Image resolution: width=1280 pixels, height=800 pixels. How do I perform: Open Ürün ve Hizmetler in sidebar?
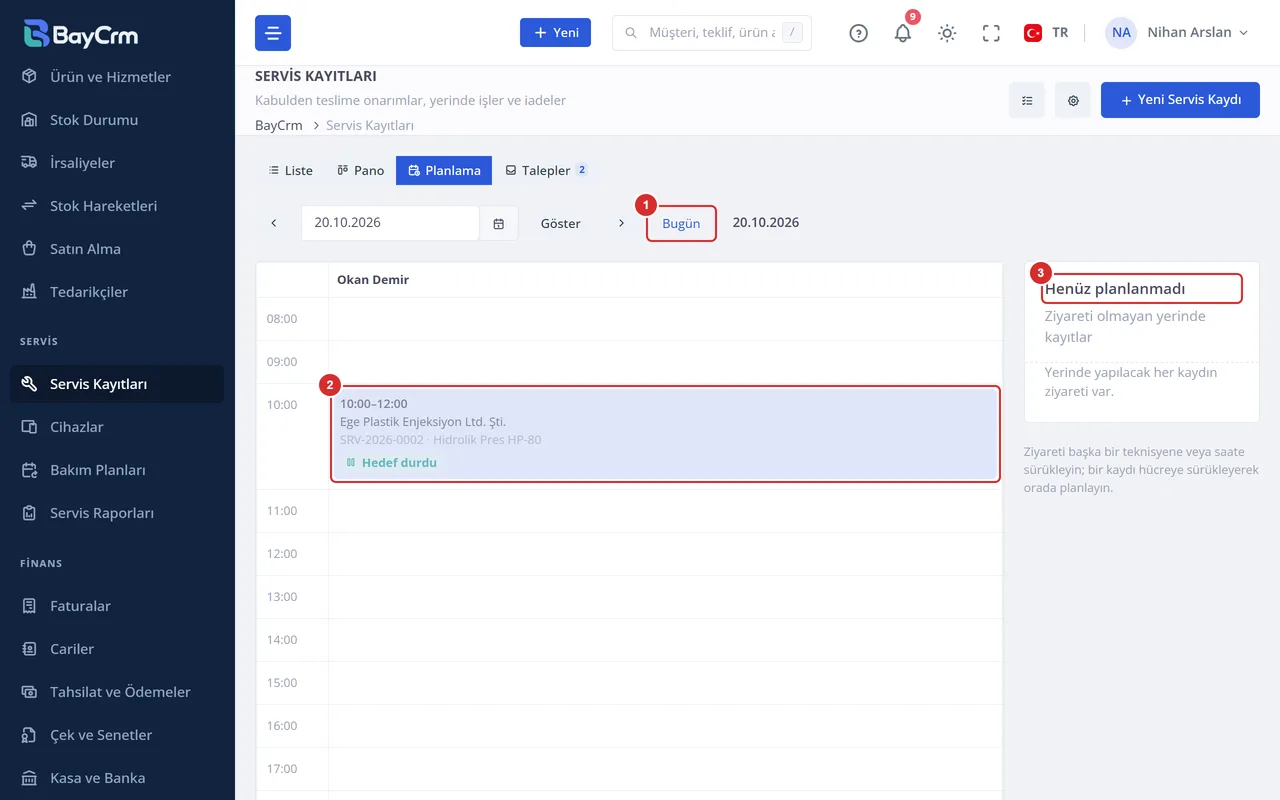pyautogui.click(x=117, y=77)
